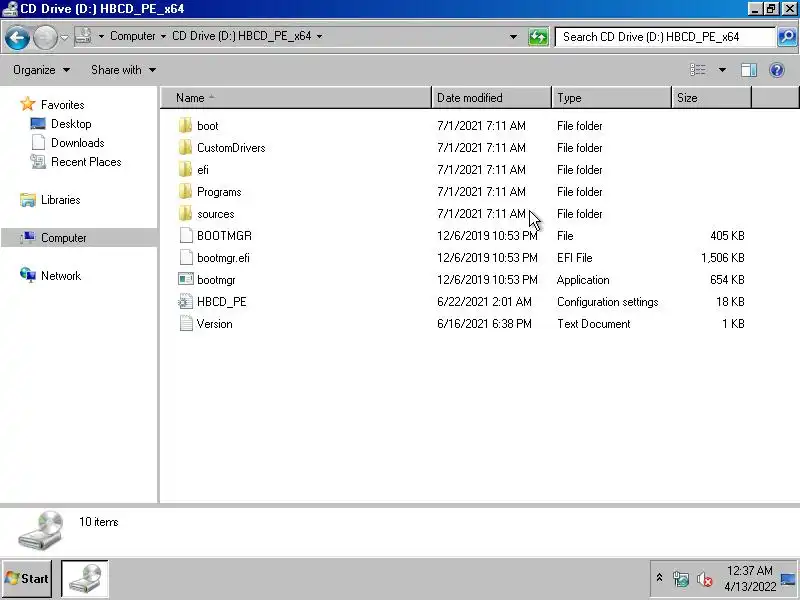Sort by Date modified column header
This screenshot has width=800, height=600.
pos(491,97)
